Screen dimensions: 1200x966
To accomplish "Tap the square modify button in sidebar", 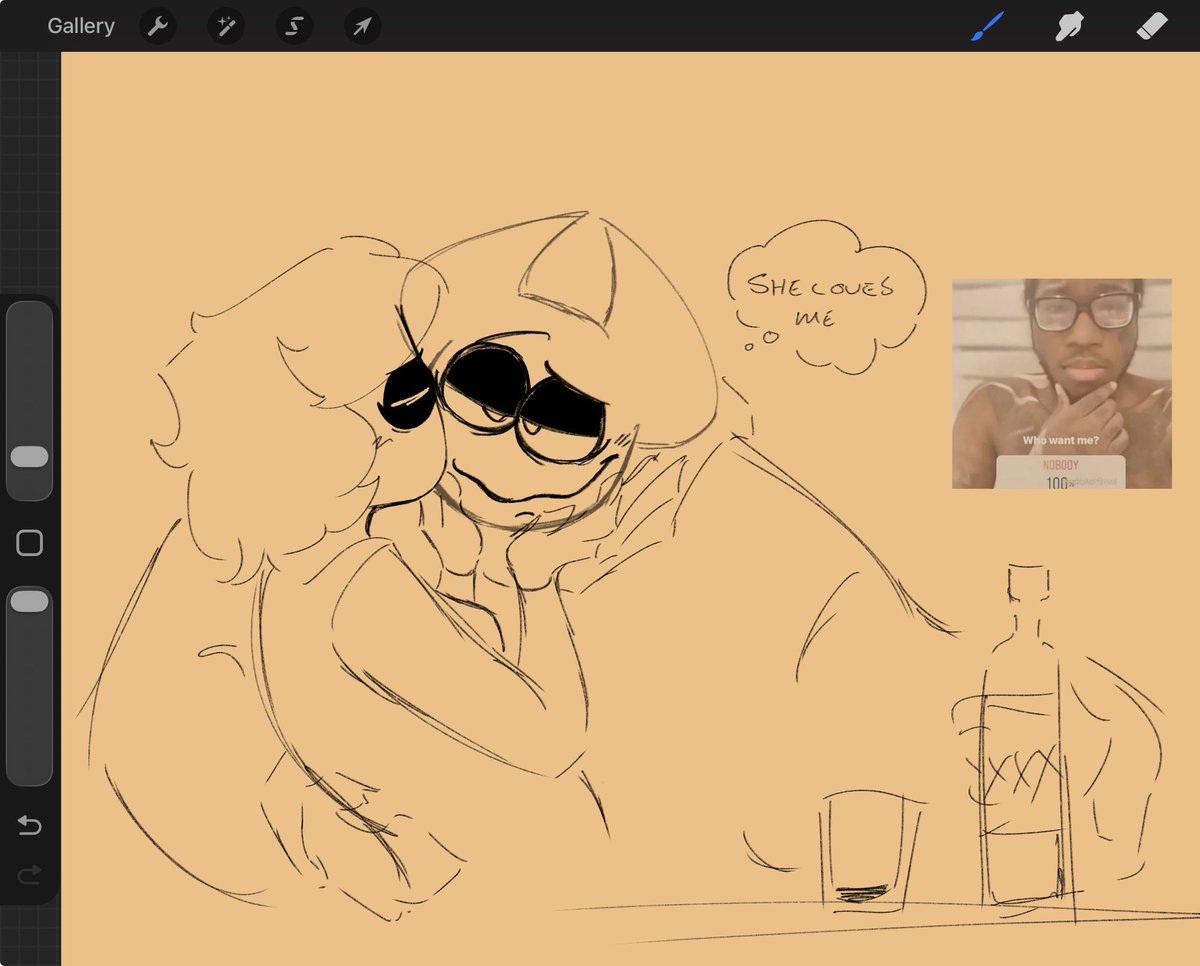I will click(x=30, y=543).
